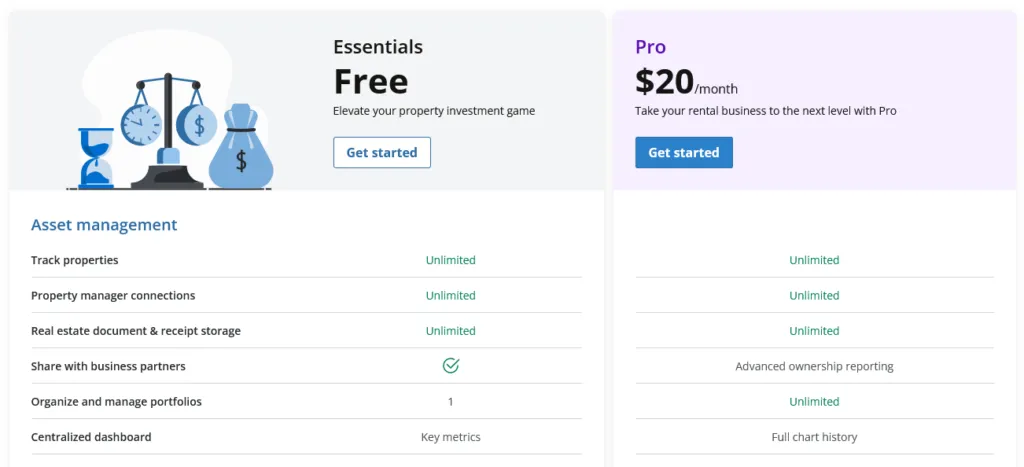The width and height of the screenshot is (1024, 467).
Task: Click the Pro plan title
Action: click(x=650, y=47)
